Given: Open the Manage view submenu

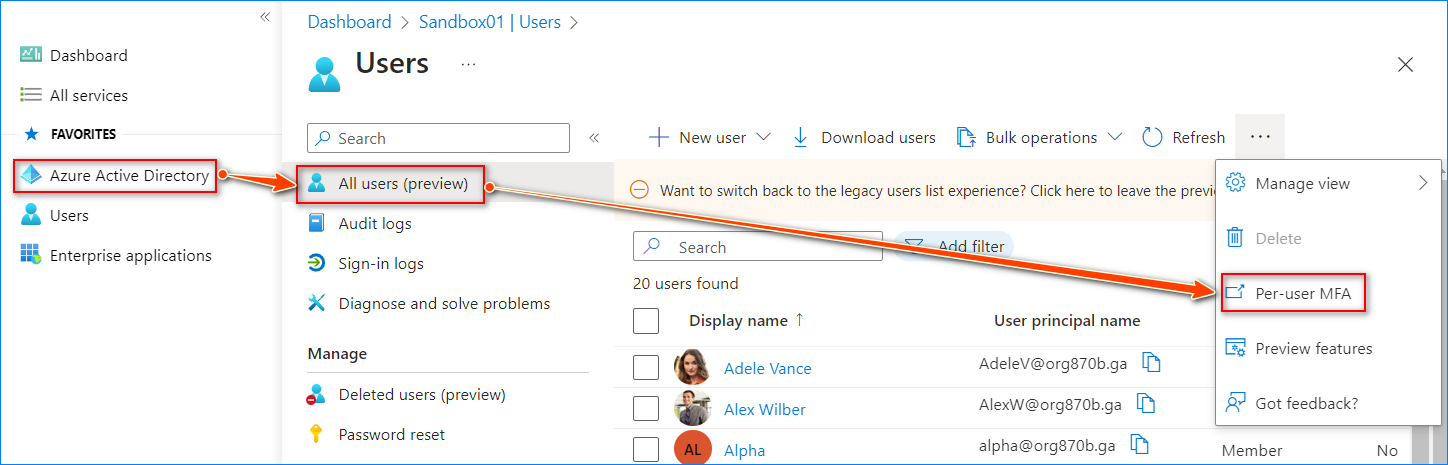Looking at the screenshot, I should pos(1328,183).
